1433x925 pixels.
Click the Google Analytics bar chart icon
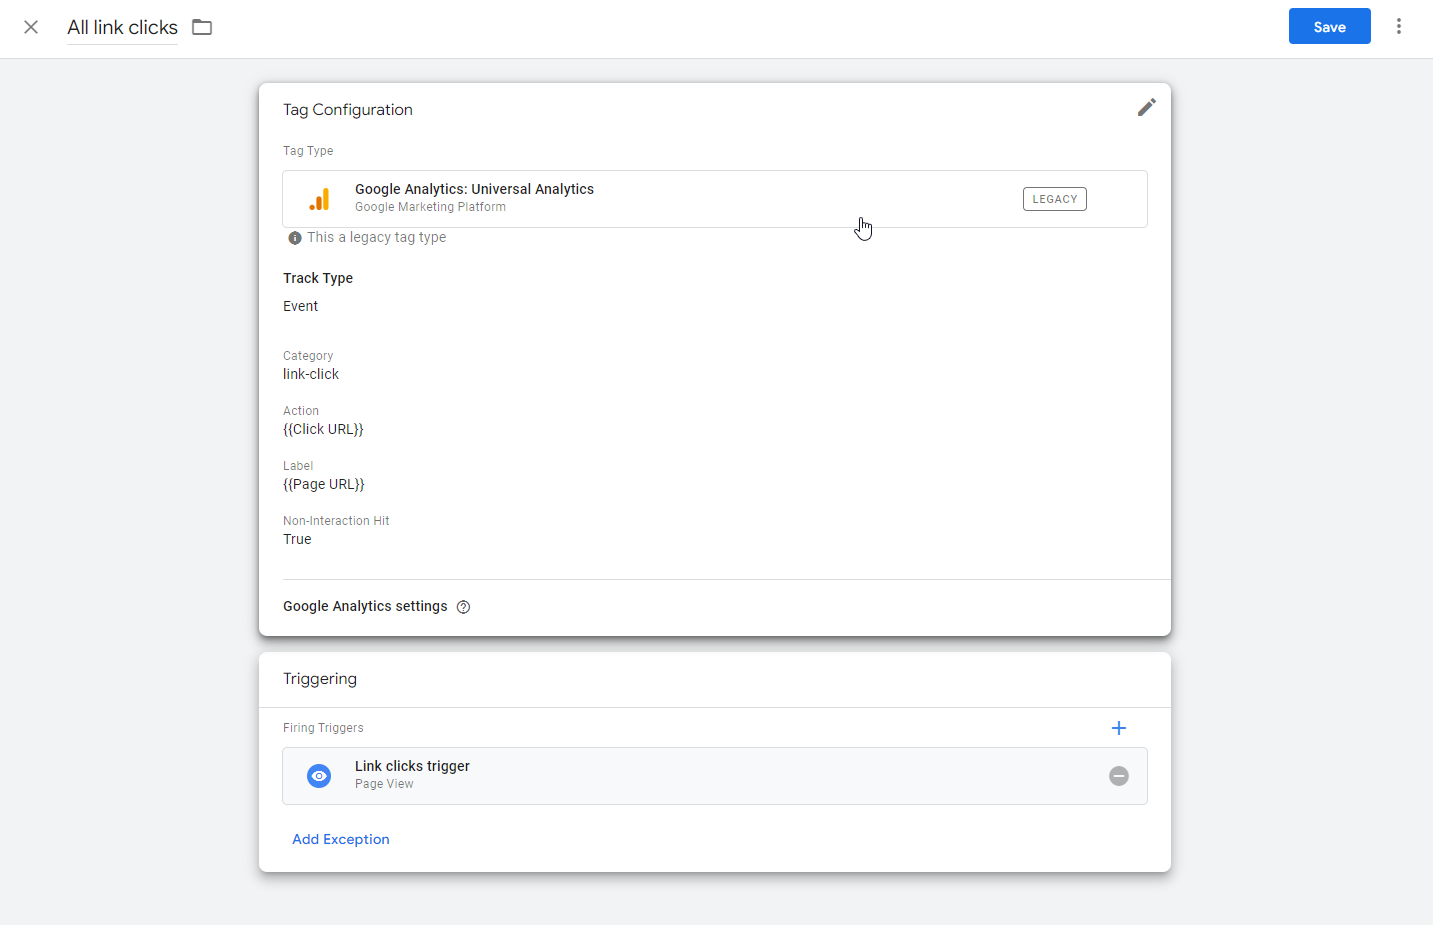pyautogui.click(x=319, y=199)
